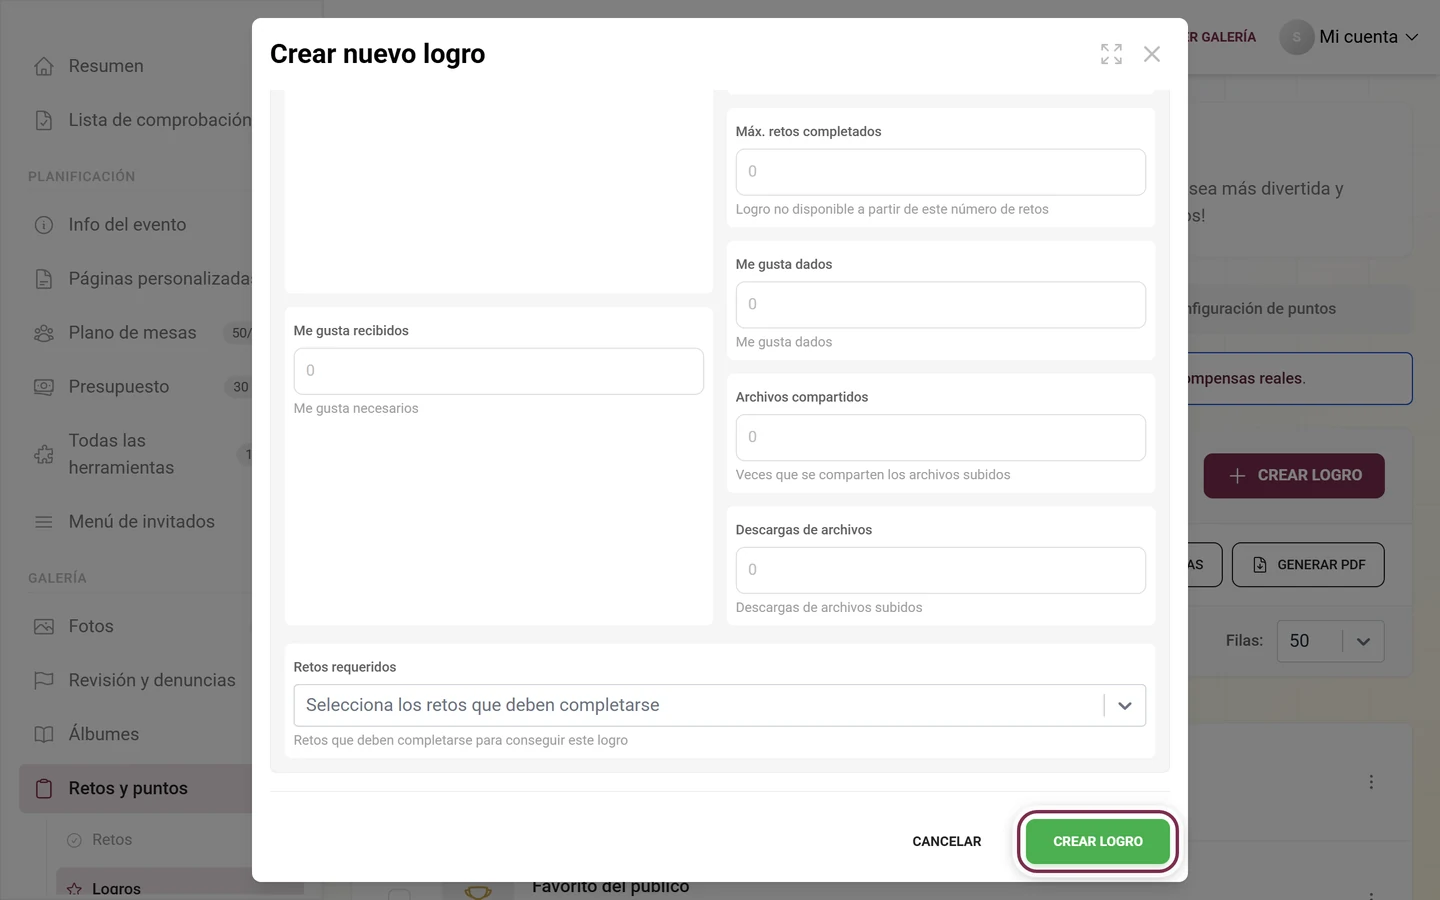
Task: Open the Retos requeridos dropdown arrow
Action: click(x=1125, y=706)
